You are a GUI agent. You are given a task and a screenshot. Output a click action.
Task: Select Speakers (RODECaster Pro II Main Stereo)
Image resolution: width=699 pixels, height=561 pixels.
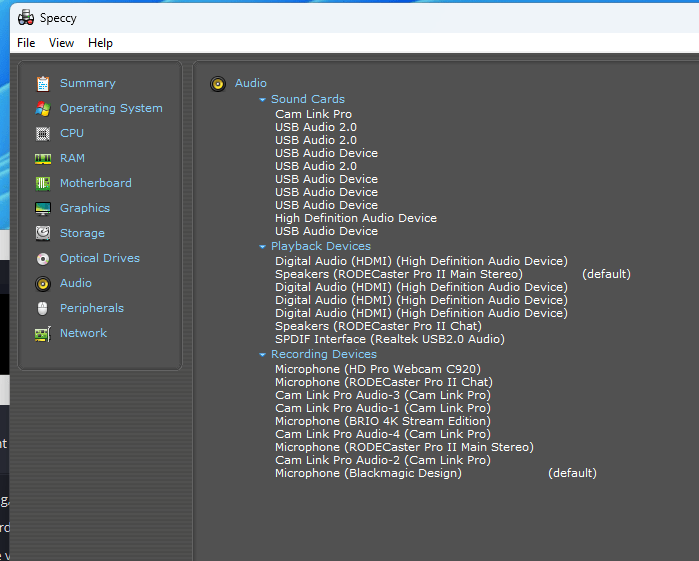[x=399, y=274]
